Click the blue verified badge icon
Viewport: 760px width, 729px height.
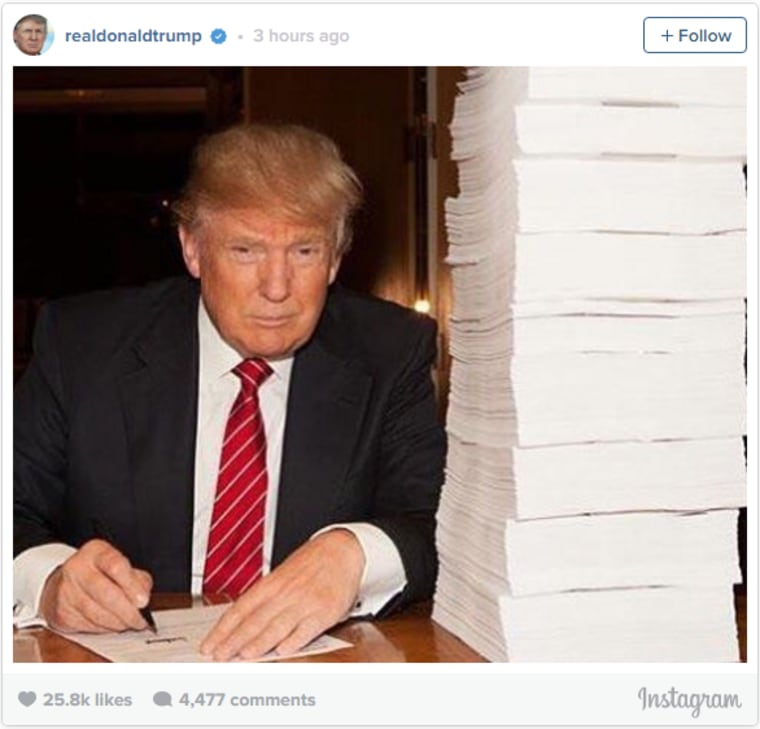pos(219,36)
